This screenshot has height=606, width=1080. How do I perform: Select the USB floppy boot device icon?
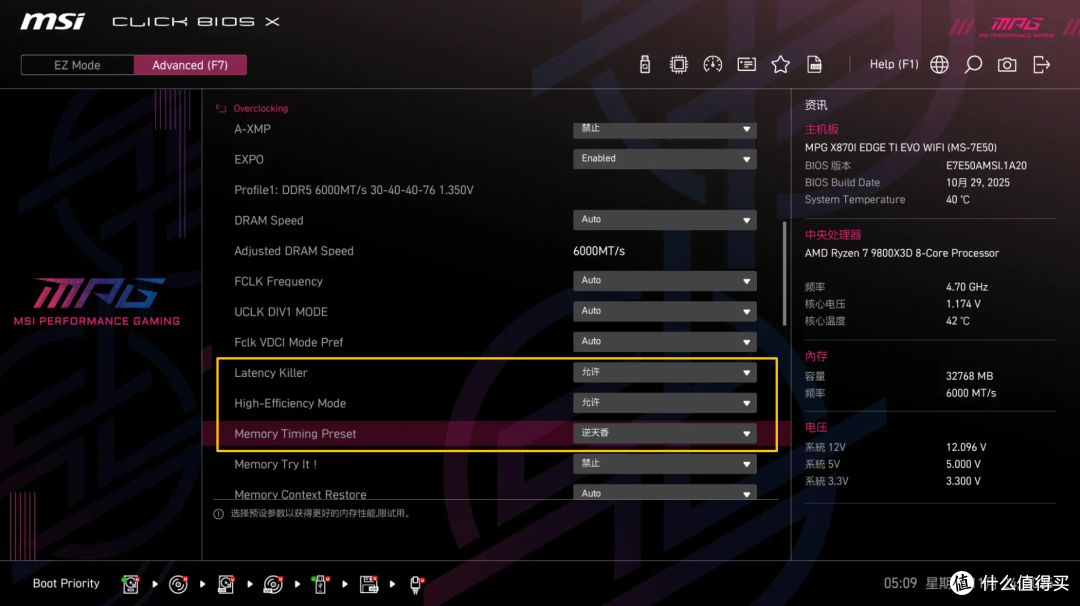coord(369,584)
